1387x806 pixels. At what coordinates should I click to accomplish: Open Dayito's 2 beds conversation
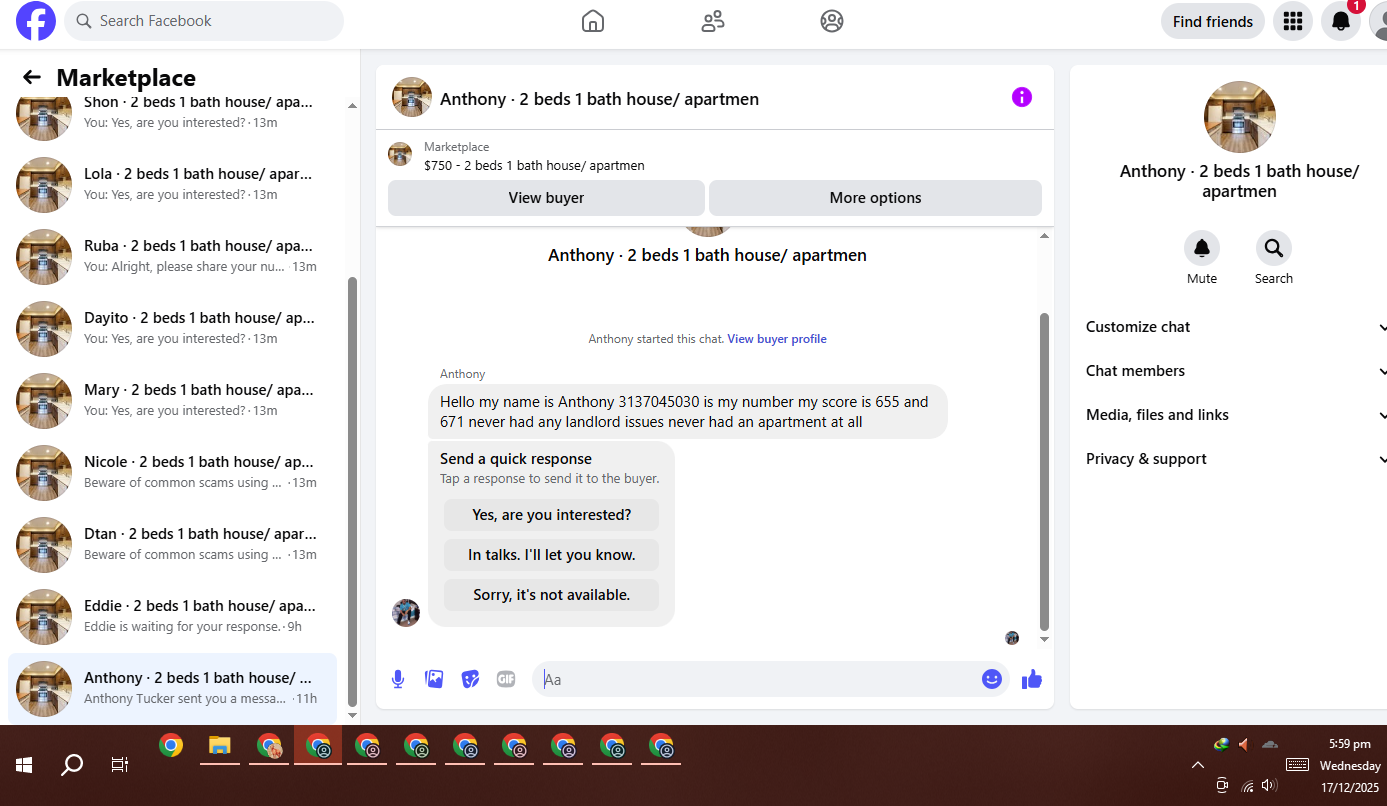coord(172,329)
